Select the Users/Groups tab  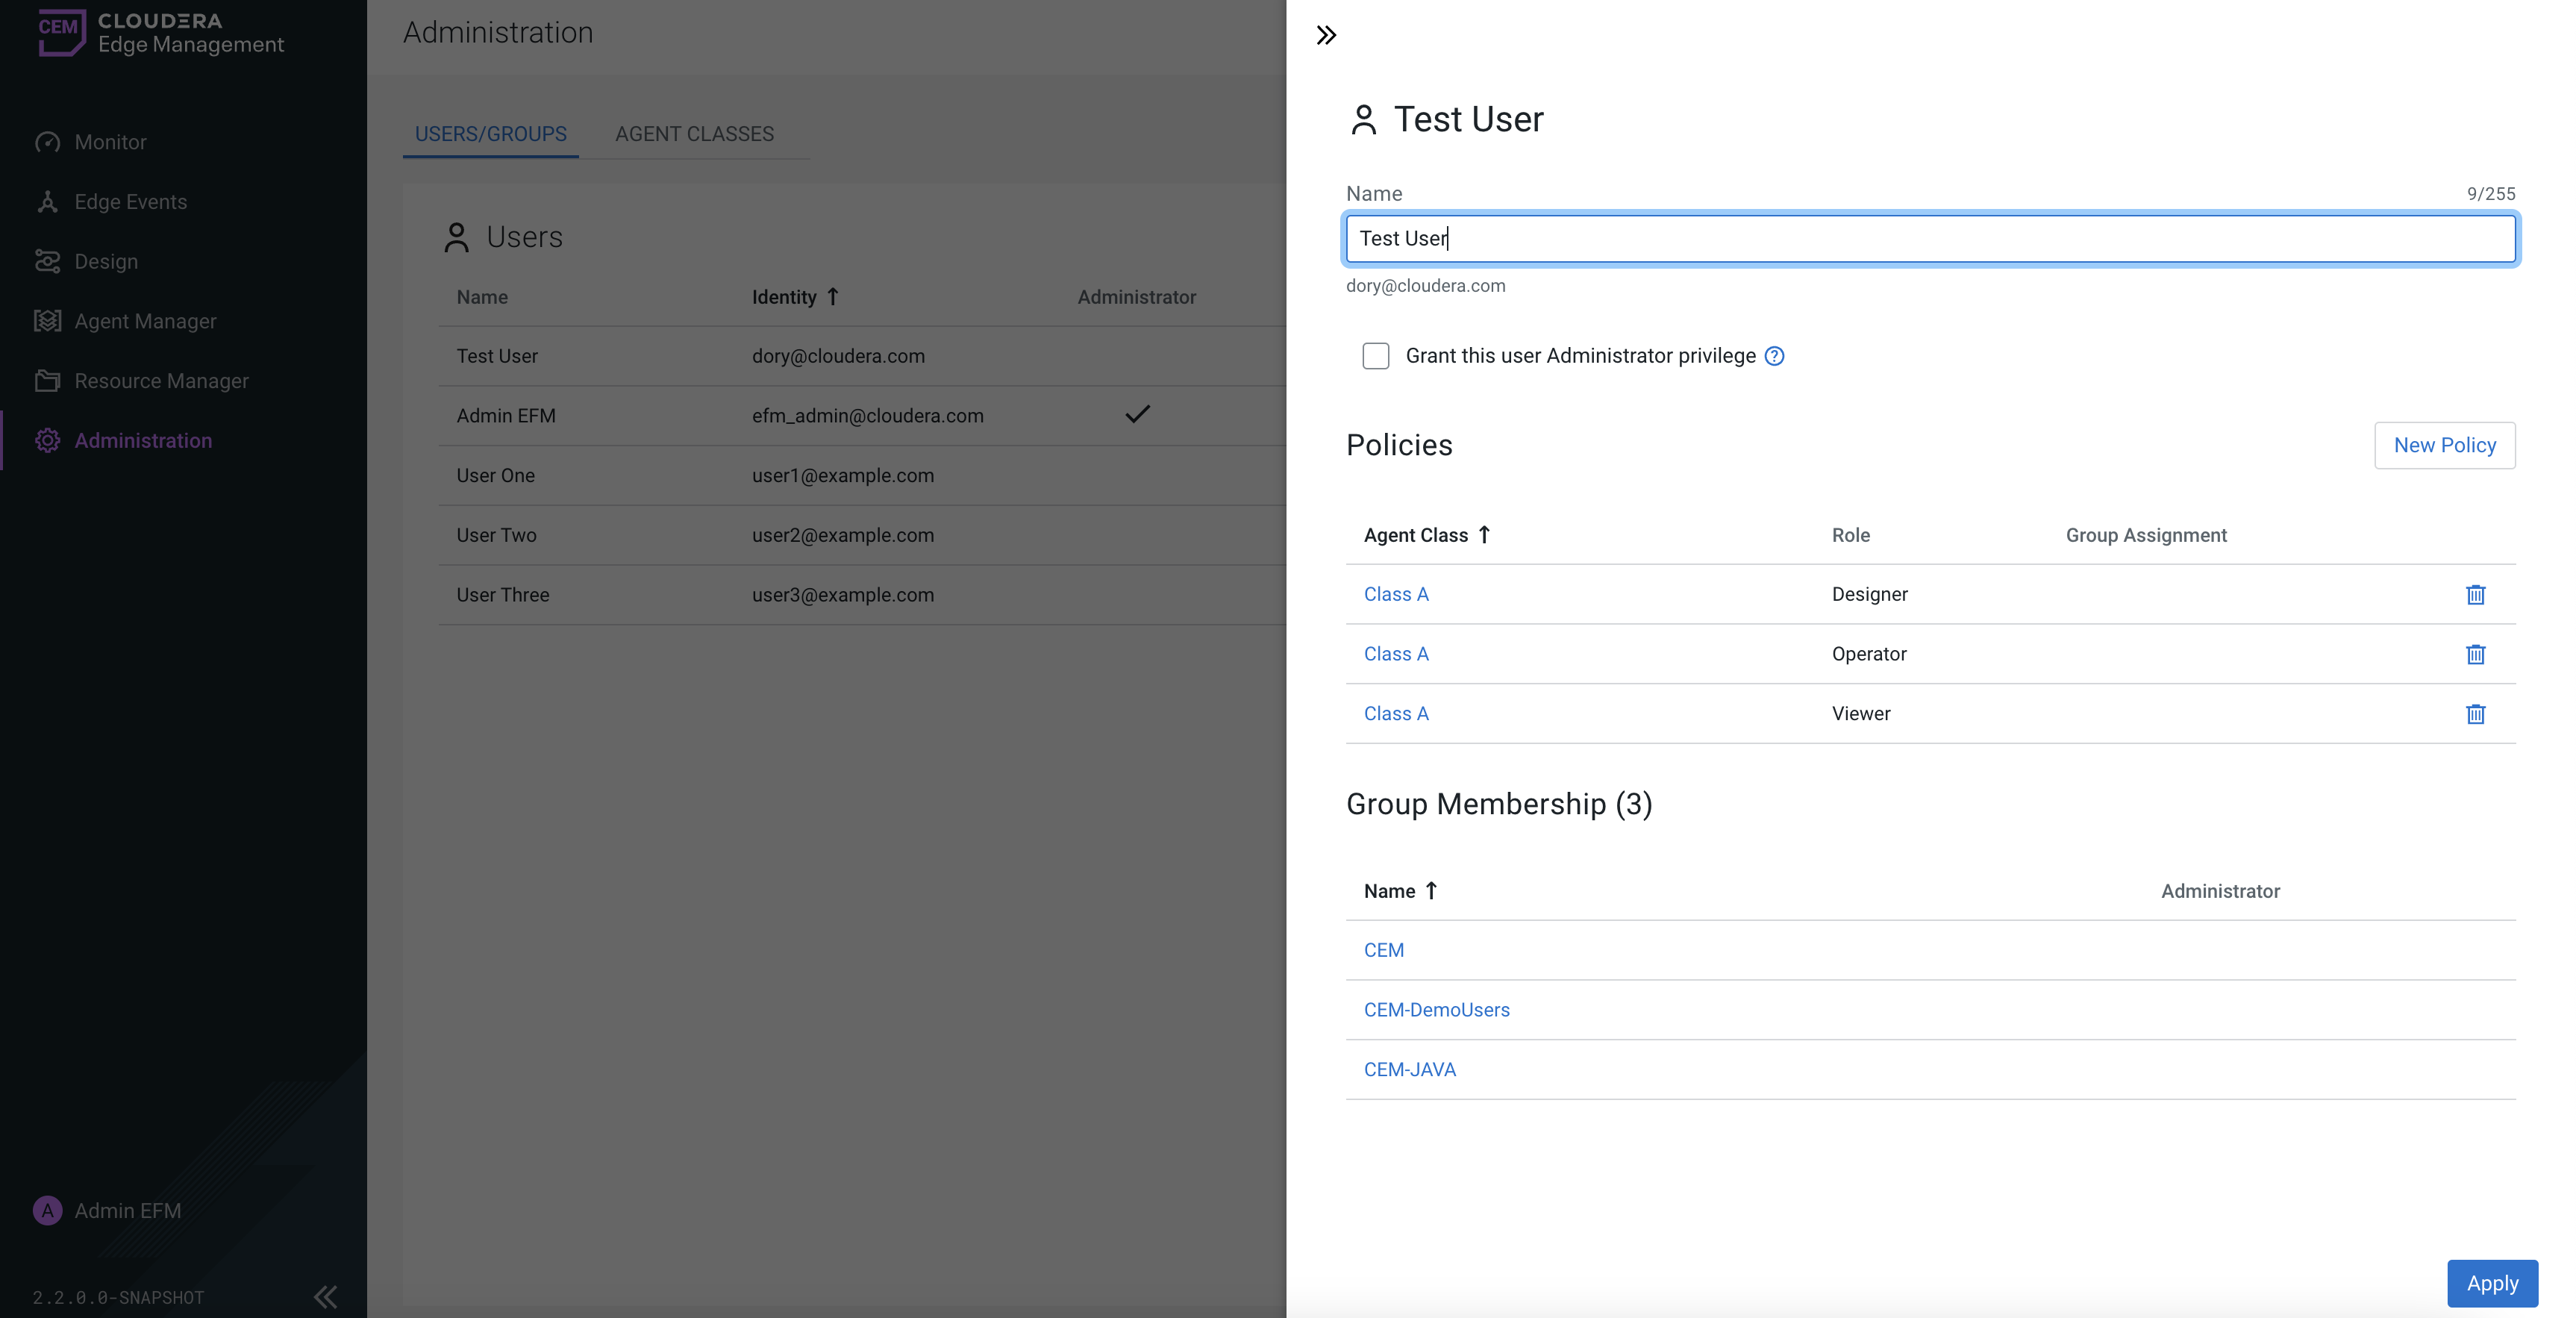tap(490, 134)
